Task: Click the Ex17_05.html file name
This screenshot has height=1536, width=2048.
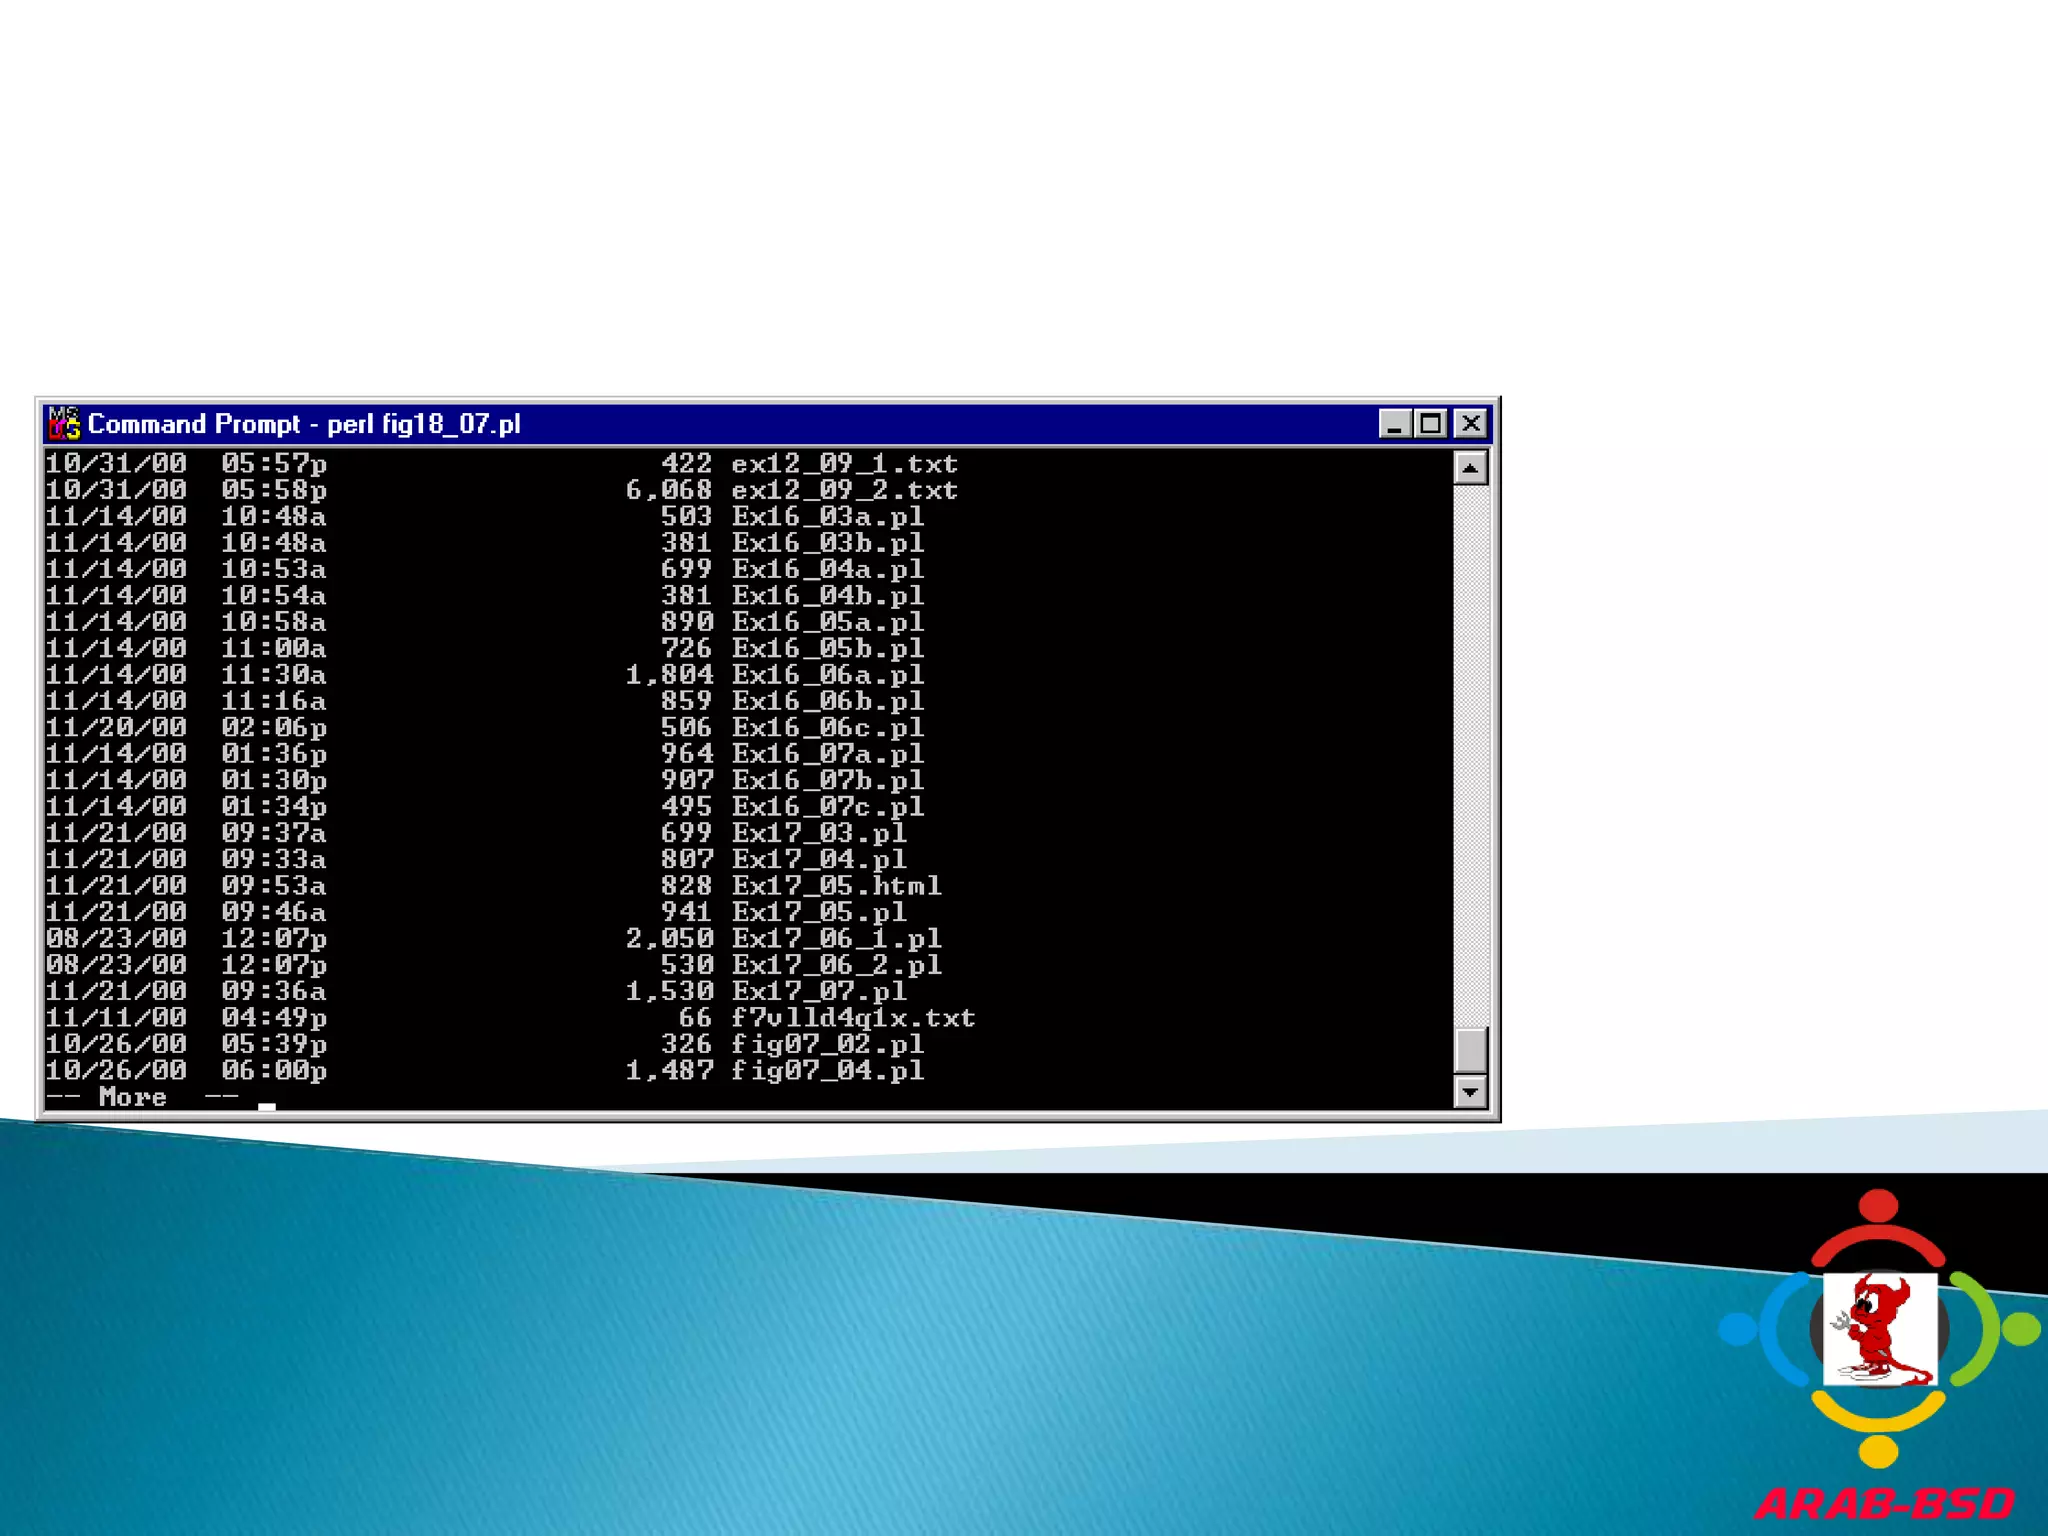Action: [836, 886]
